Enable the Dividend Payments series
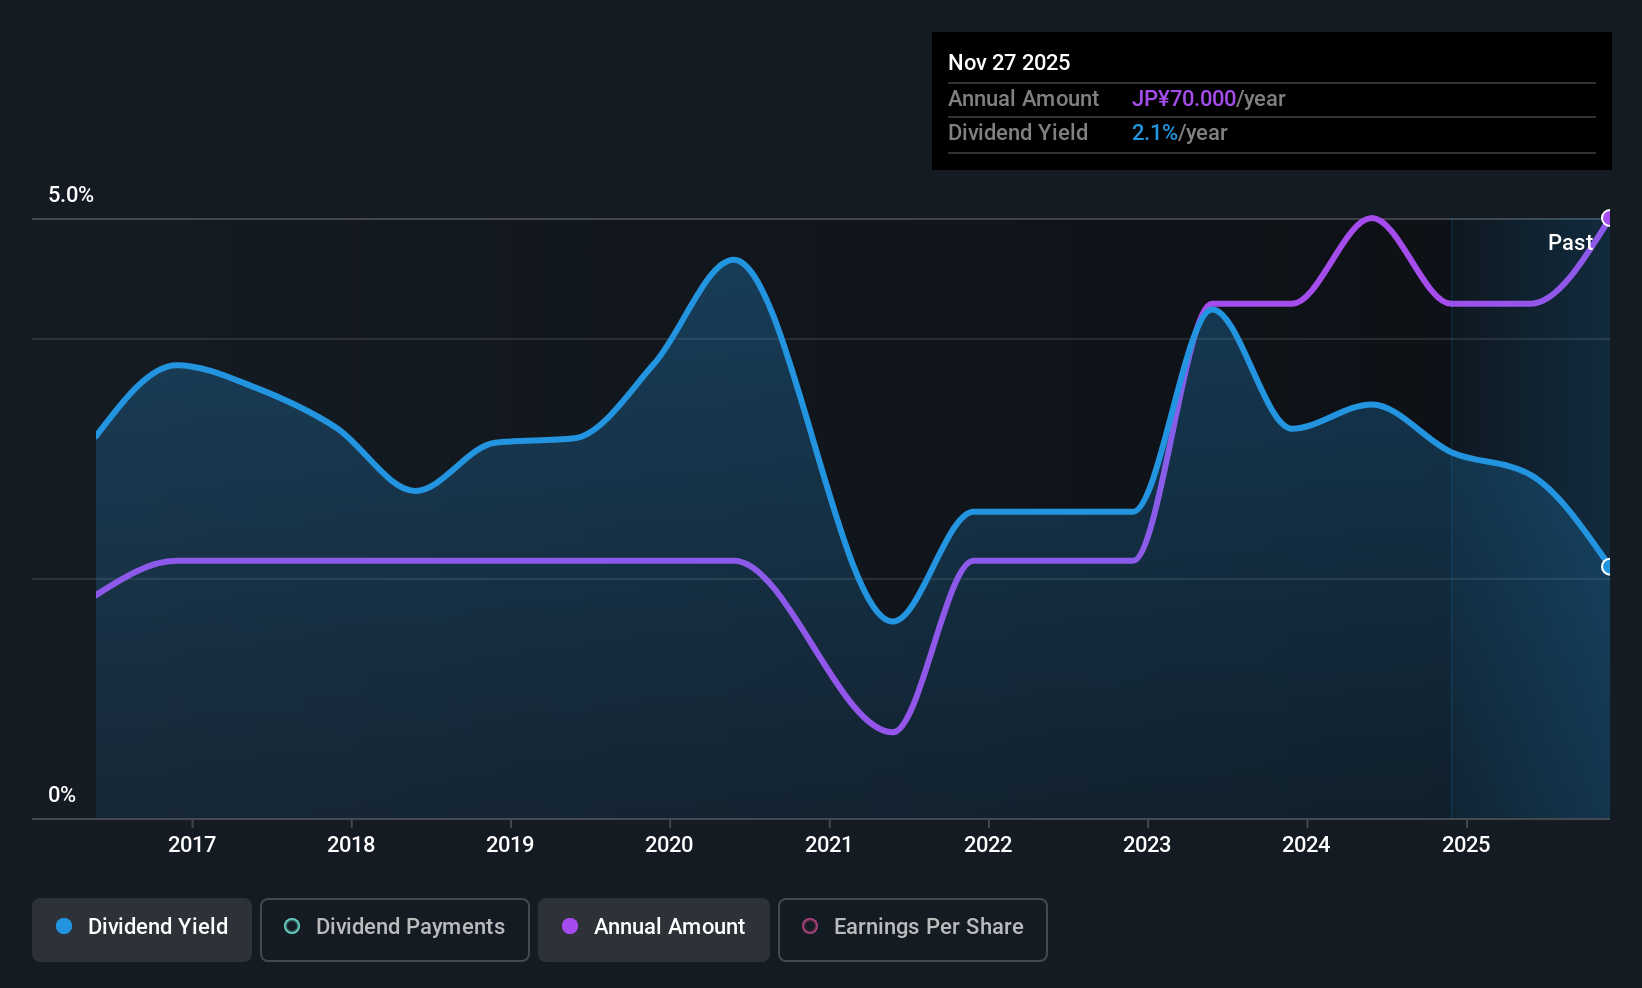The image size is (1642, 988). tap(395, 930)
